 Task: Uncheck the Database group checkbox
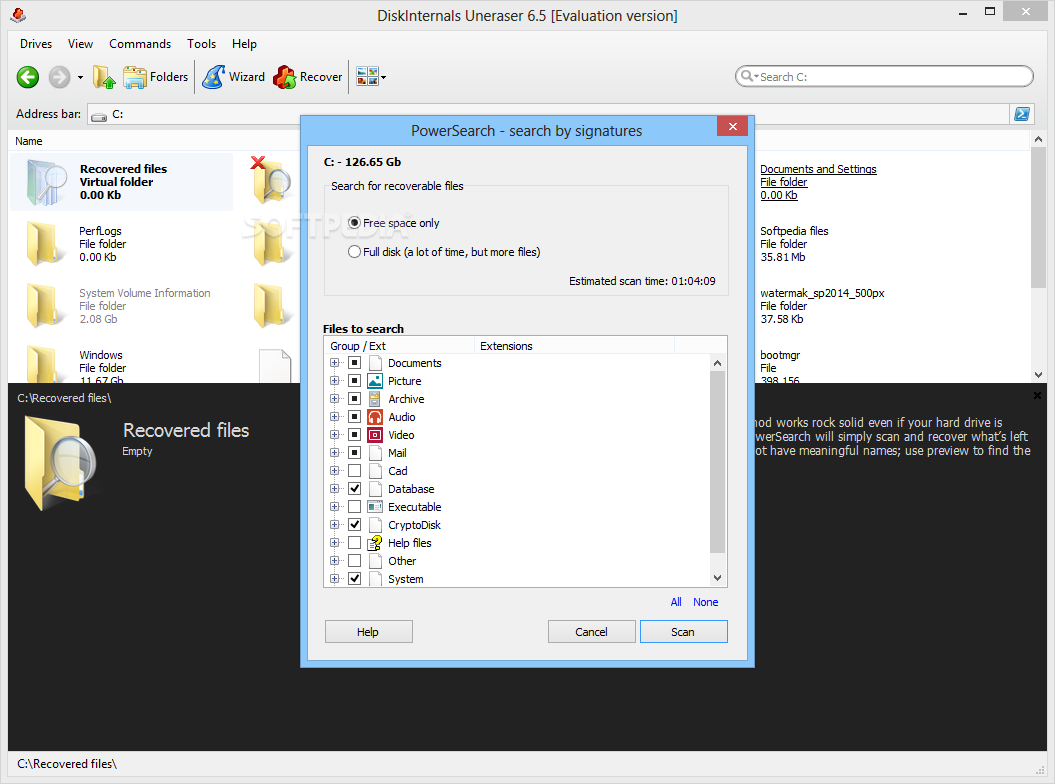pyautogui.click(x=355, y=489)
